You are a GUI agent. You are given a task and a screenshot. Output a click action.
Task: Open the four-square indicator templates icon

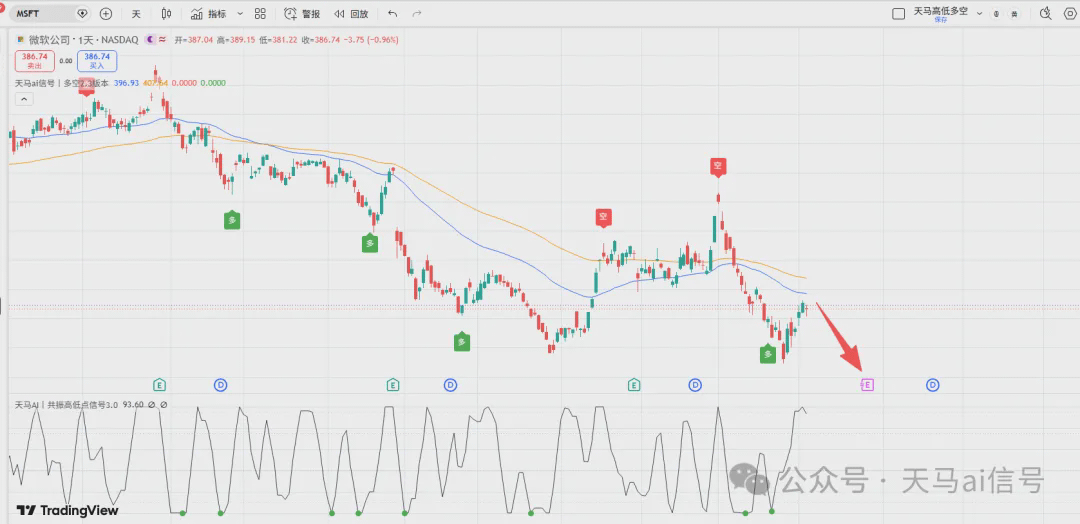[x=260, y=14]
